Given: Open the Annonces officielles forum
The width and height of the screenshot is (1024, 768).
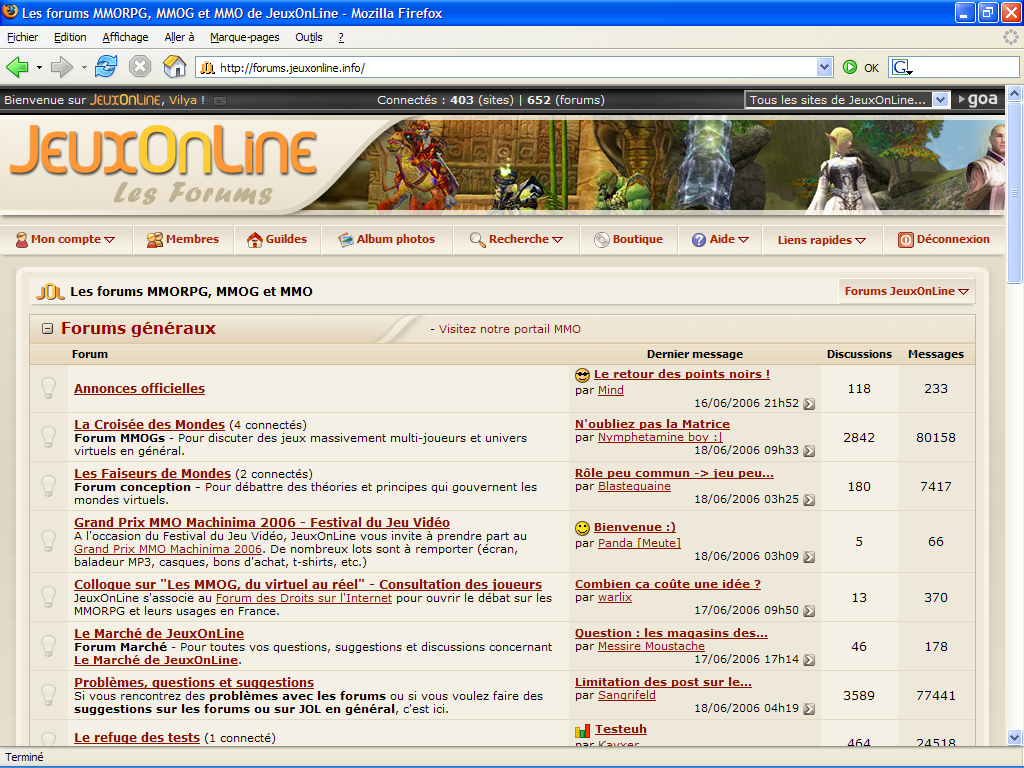Looking at the screenshot, I should click(139, 389).
